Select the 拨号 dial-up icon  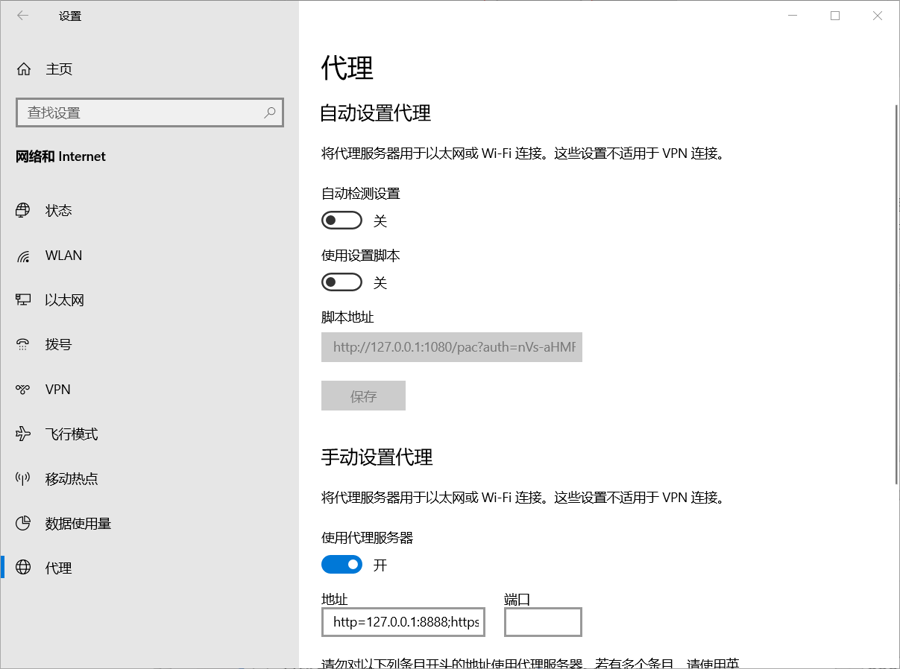24,344
